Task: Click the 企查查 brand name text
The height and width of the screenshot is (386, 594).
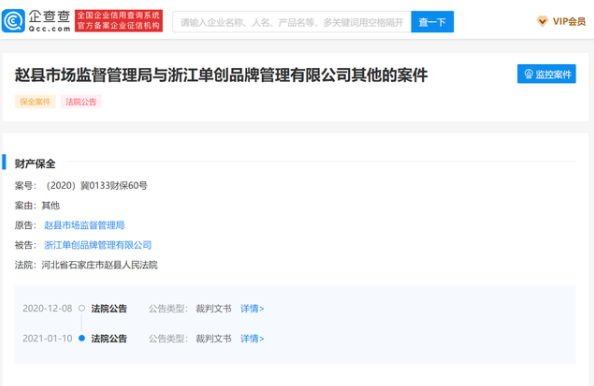Action: click(x=50, y=16)
